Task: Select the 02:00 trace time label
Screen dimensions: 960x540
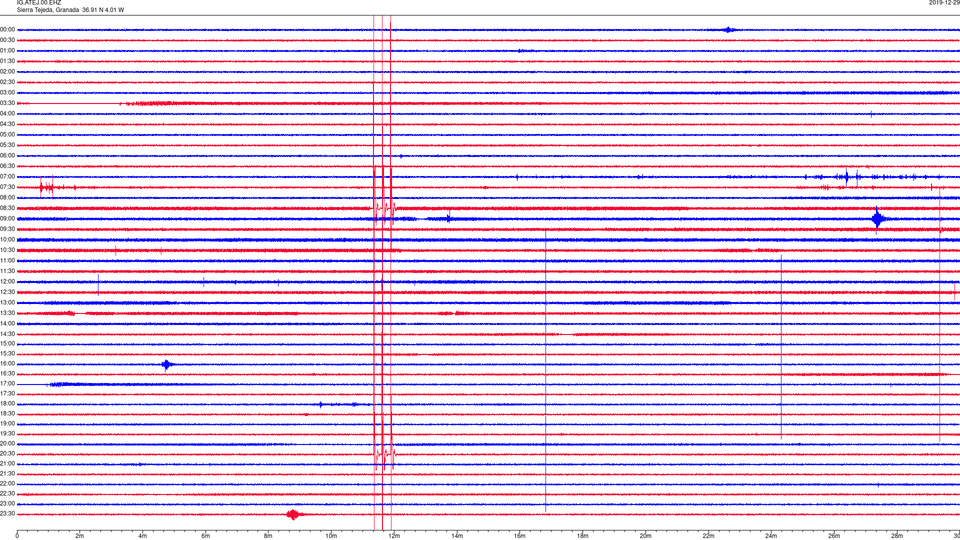Action: pyautogui.click(x=7, y=72)
